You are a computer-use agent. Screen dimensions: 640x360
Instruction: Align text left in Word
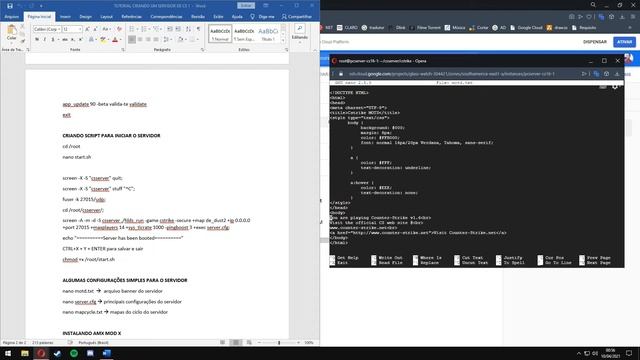pyautogui.click(x=132, y=40)
